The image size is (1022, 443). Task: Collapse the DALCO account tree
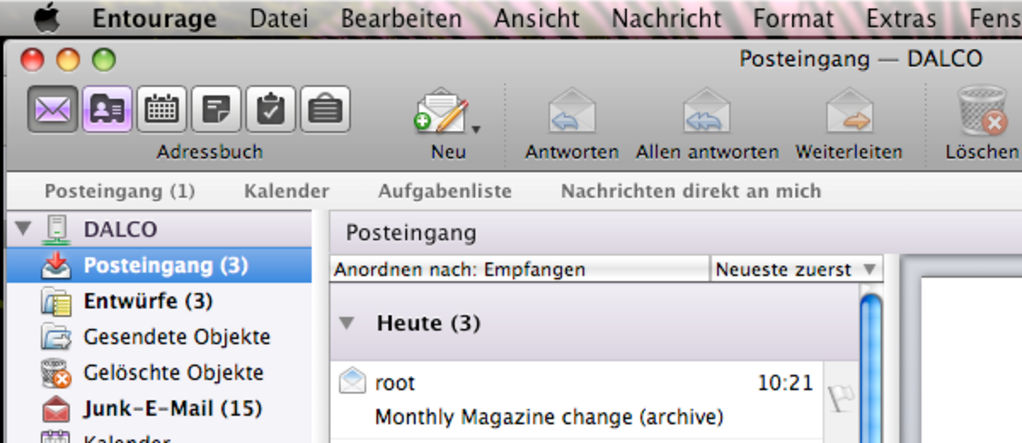[x=23, y=229]
